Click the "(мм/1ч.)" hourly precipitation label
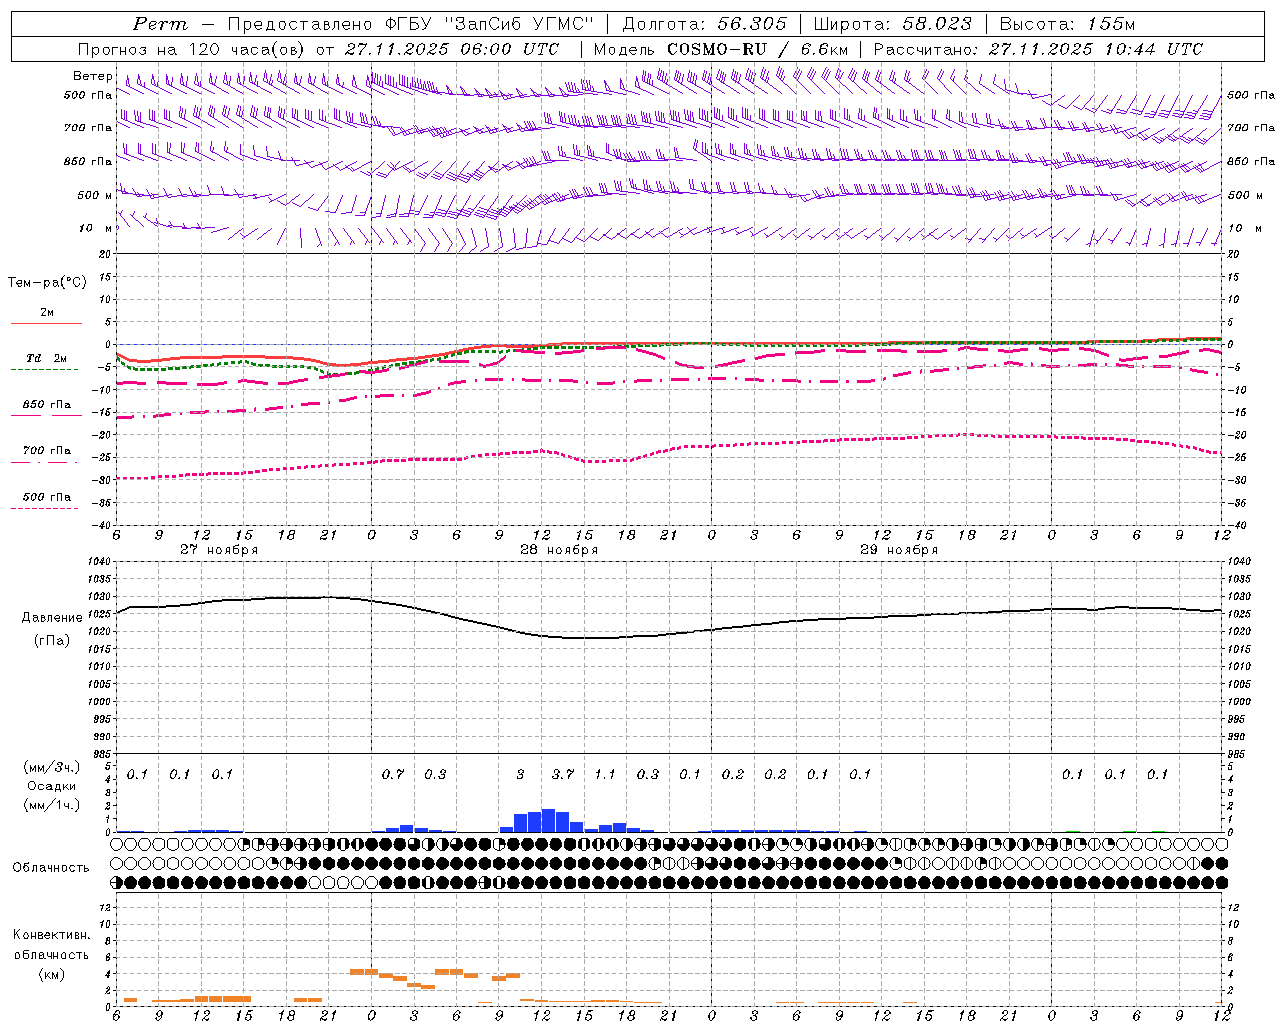The width and height of the screenshot is (1280, 1024). pyautogui.click(x=50, y=805)
